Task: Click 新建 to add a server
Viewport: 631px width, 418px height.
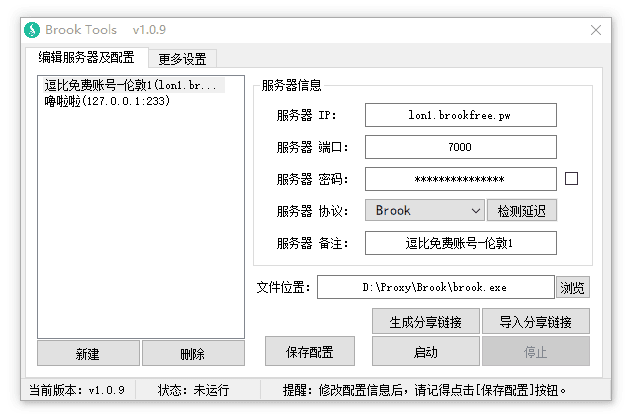Action: [x=88, y=354]
